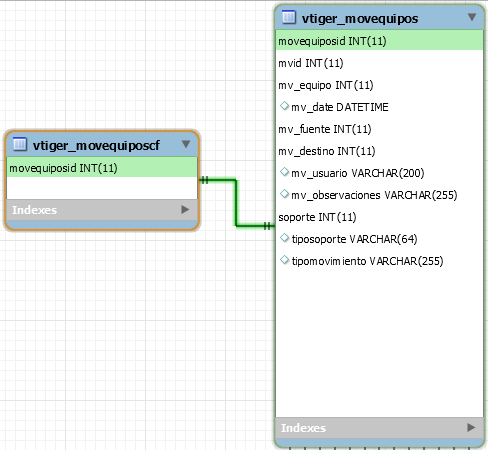Click the diamond icon beside mv_observaciones
The width and height of the screenshot is (488, 450).
(x=284, y=194)
